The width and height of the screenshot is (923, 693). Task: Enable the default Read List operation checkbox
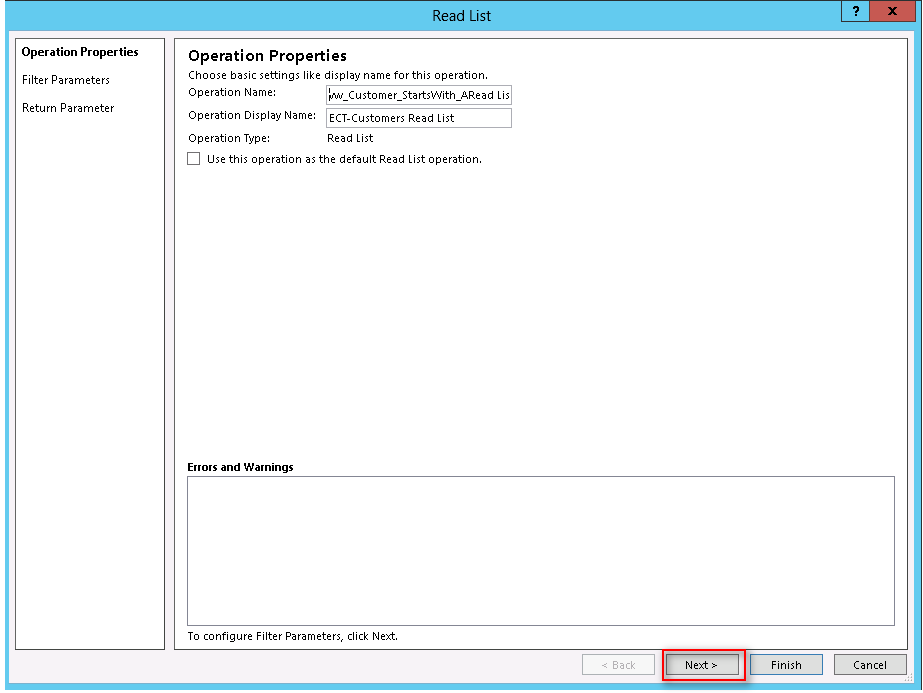[193, 158]
